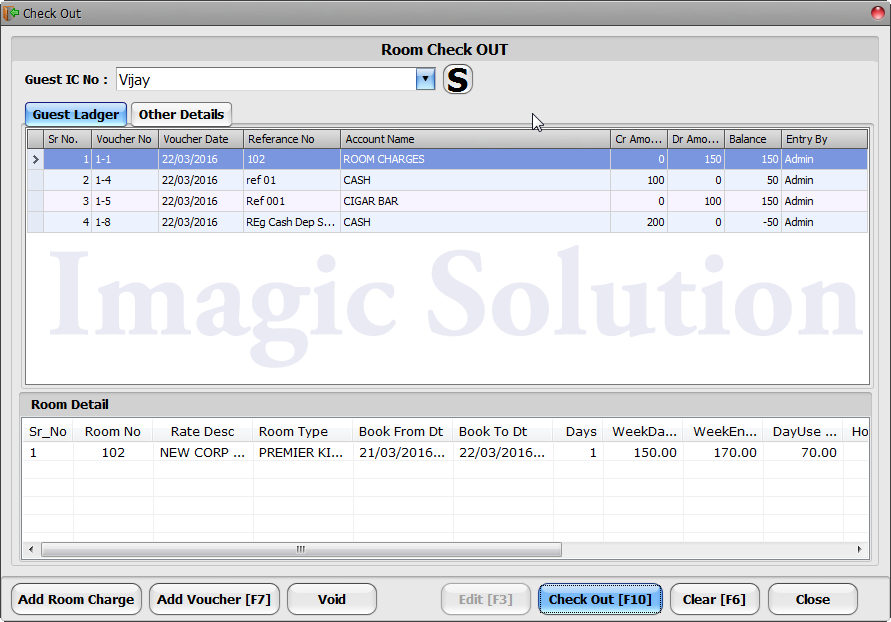The width and height of the screenshot is (891, 622).
Task: Click the scroll left arrow in Room Detail
Action: [31, 549]
